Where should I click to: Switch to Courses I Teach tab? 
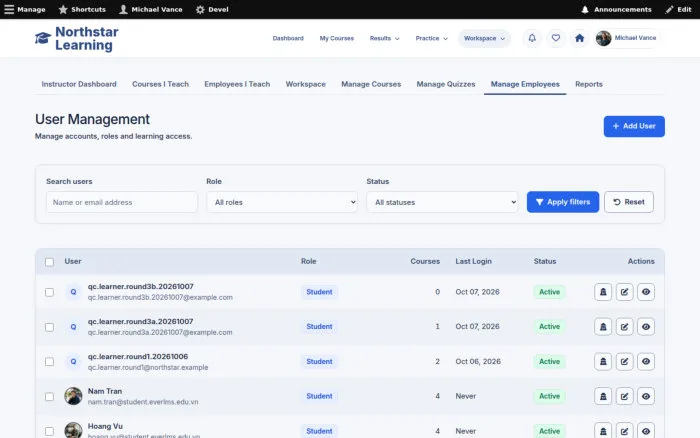tap(160, 84)
